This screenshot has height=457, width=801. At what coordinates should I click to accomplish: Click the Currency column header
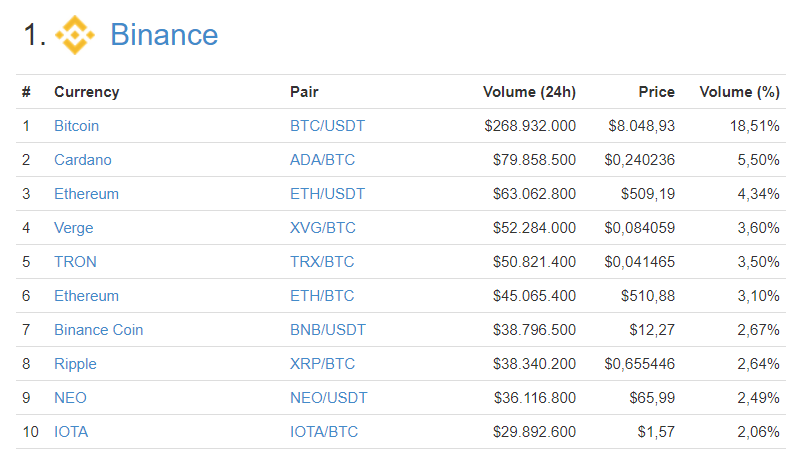pos(87,92)
